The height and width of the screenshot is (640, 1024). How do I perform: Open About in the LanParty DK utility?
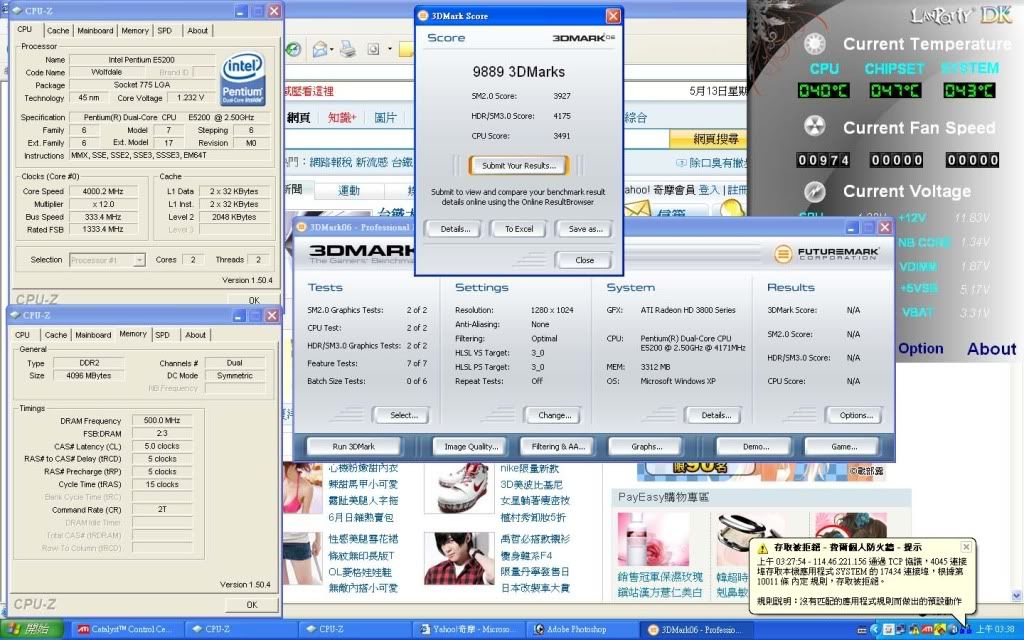(x=991, y=349)
